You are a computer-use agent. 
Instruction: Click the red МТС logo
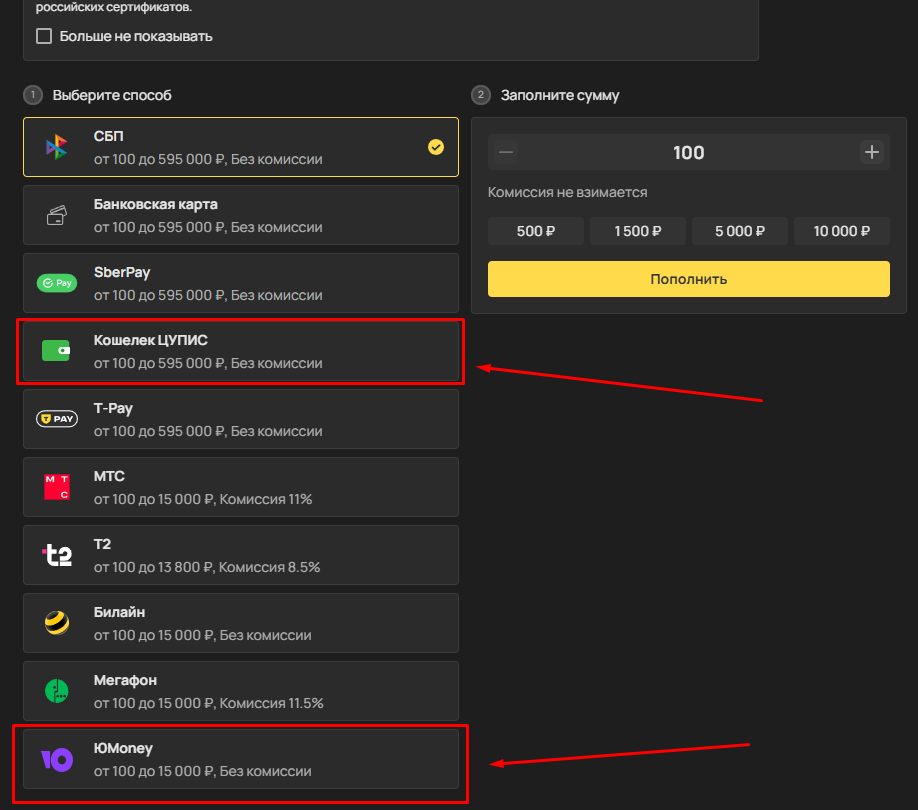[x=57, y=487]
